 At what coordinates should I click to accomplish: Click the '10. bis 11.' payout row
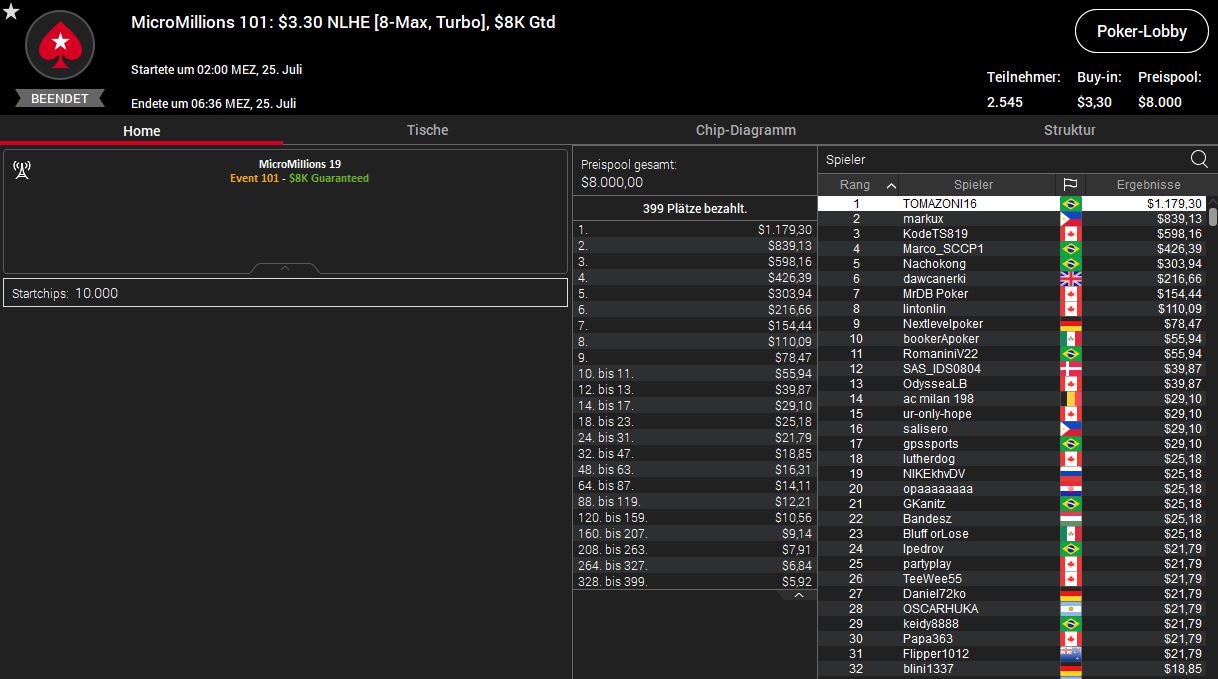coord(695,374)
